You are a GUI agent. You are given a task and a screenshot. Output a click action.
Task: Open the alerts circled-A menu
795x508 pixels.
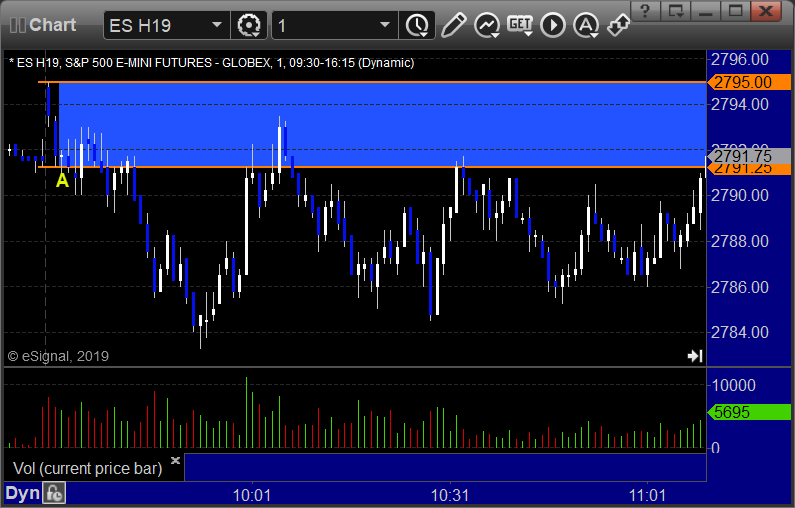[586, 25]
